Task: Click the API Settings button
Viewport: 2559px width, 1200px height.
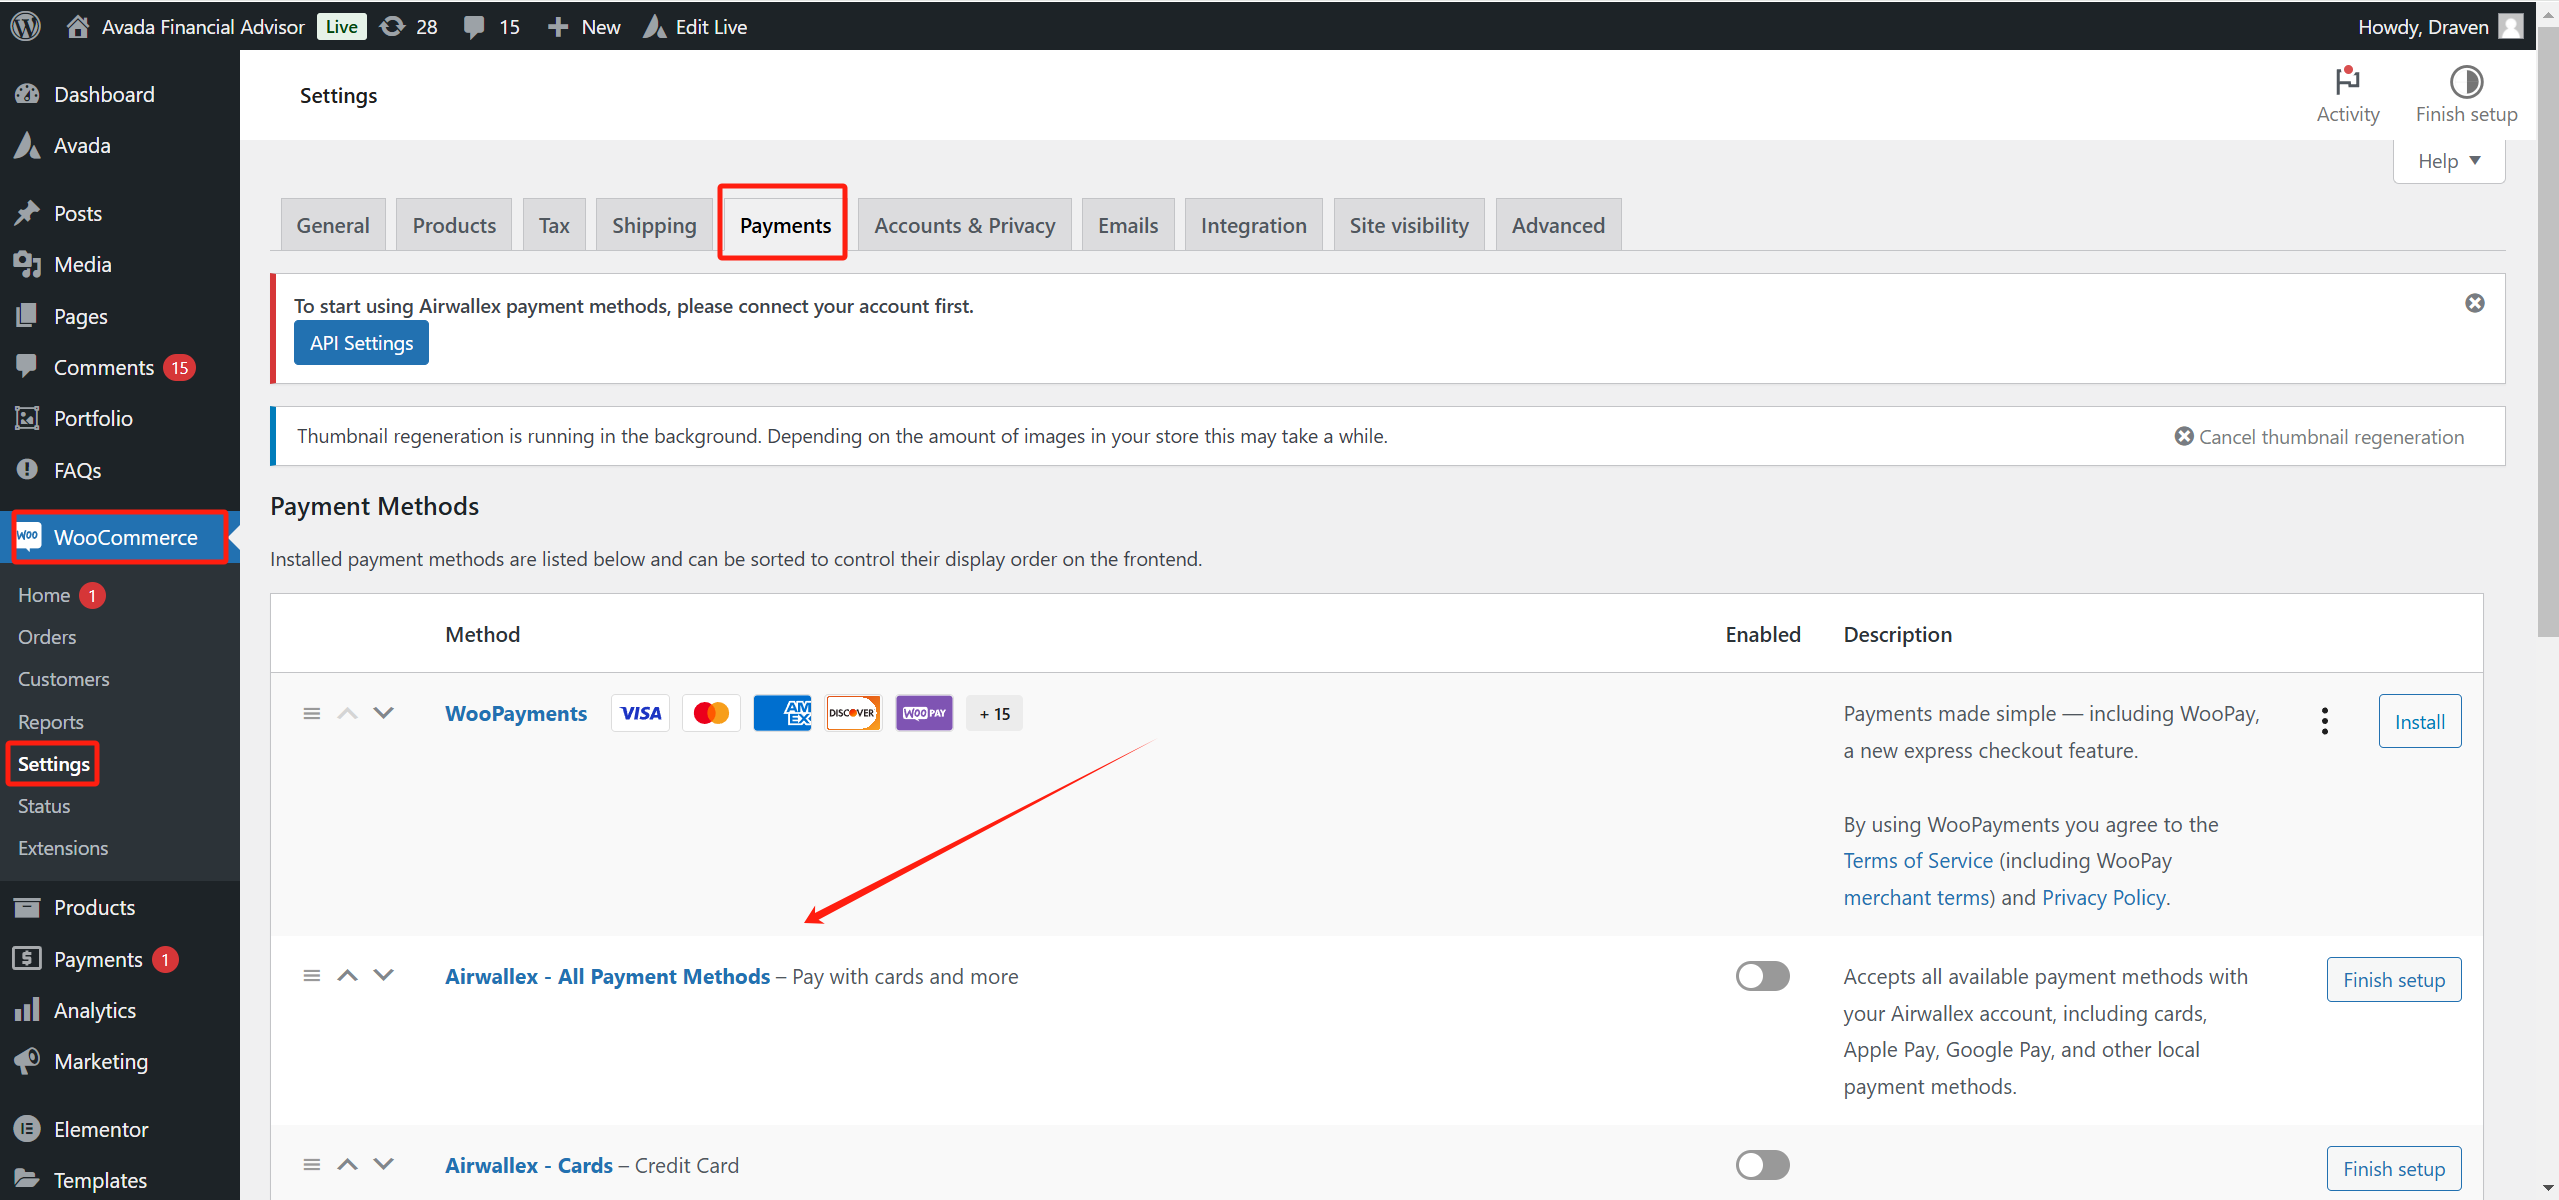Action: point(360,342)
